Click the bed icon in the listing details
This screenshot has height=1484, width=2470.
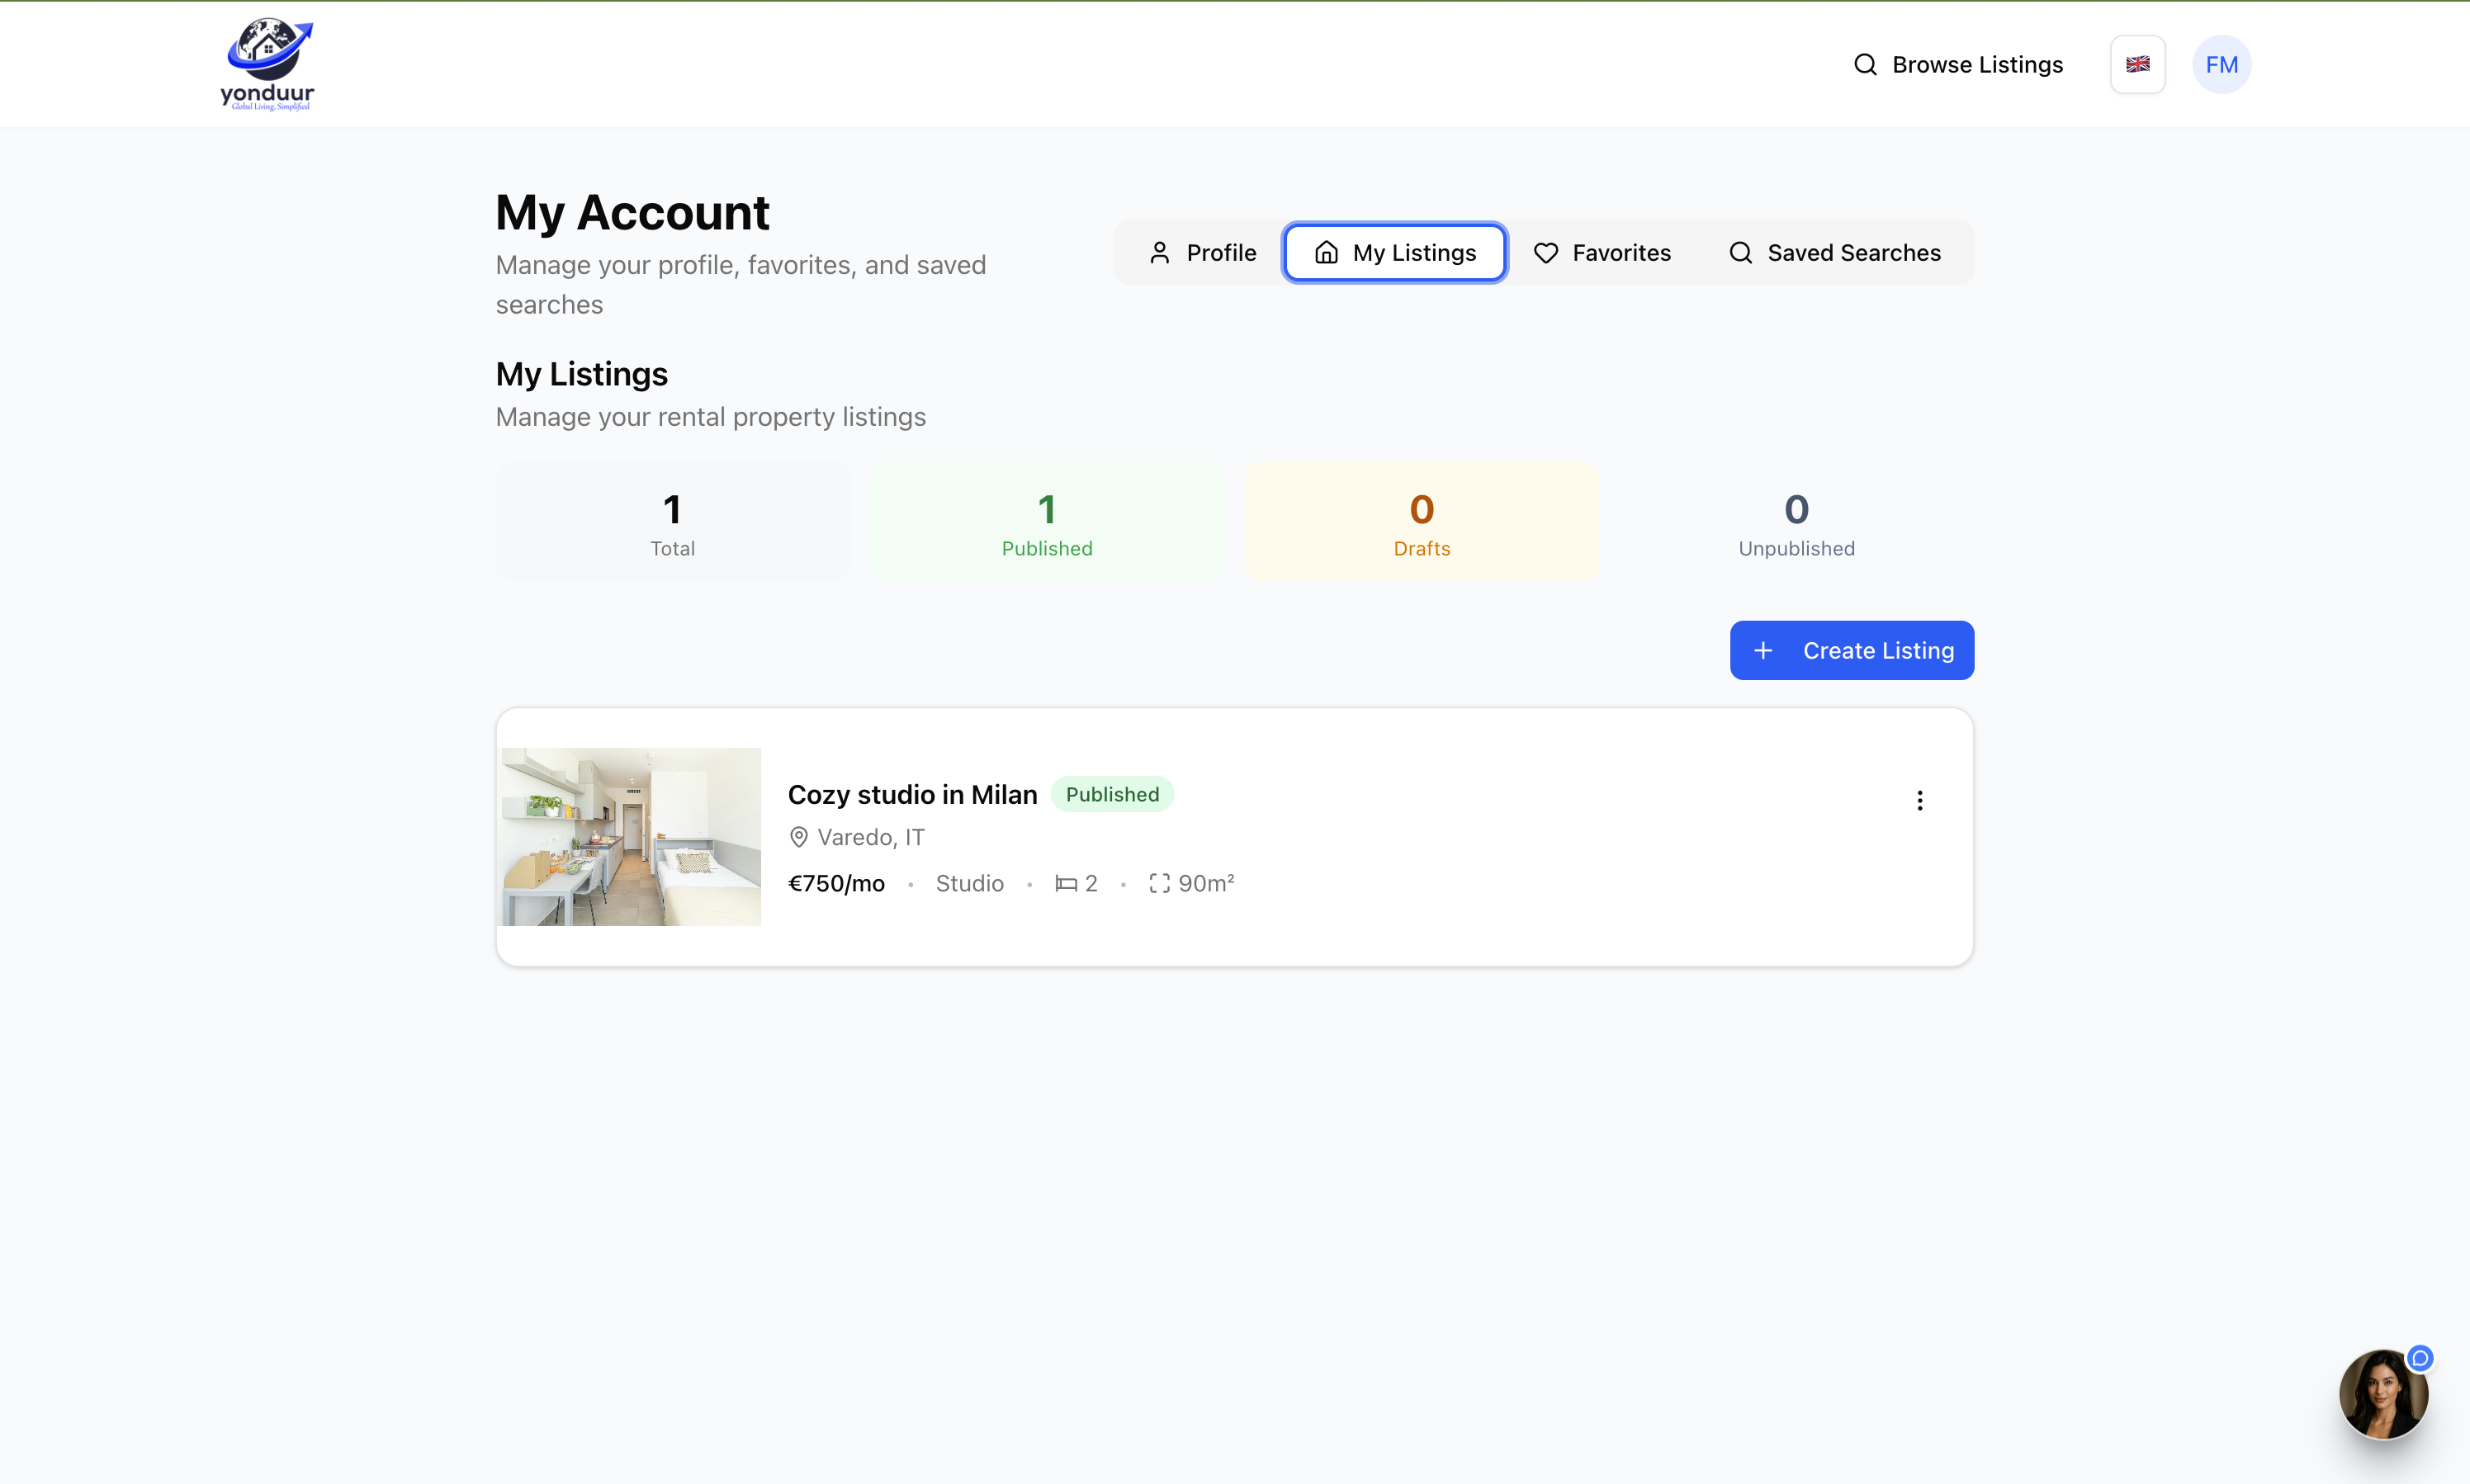[1066, 884]
